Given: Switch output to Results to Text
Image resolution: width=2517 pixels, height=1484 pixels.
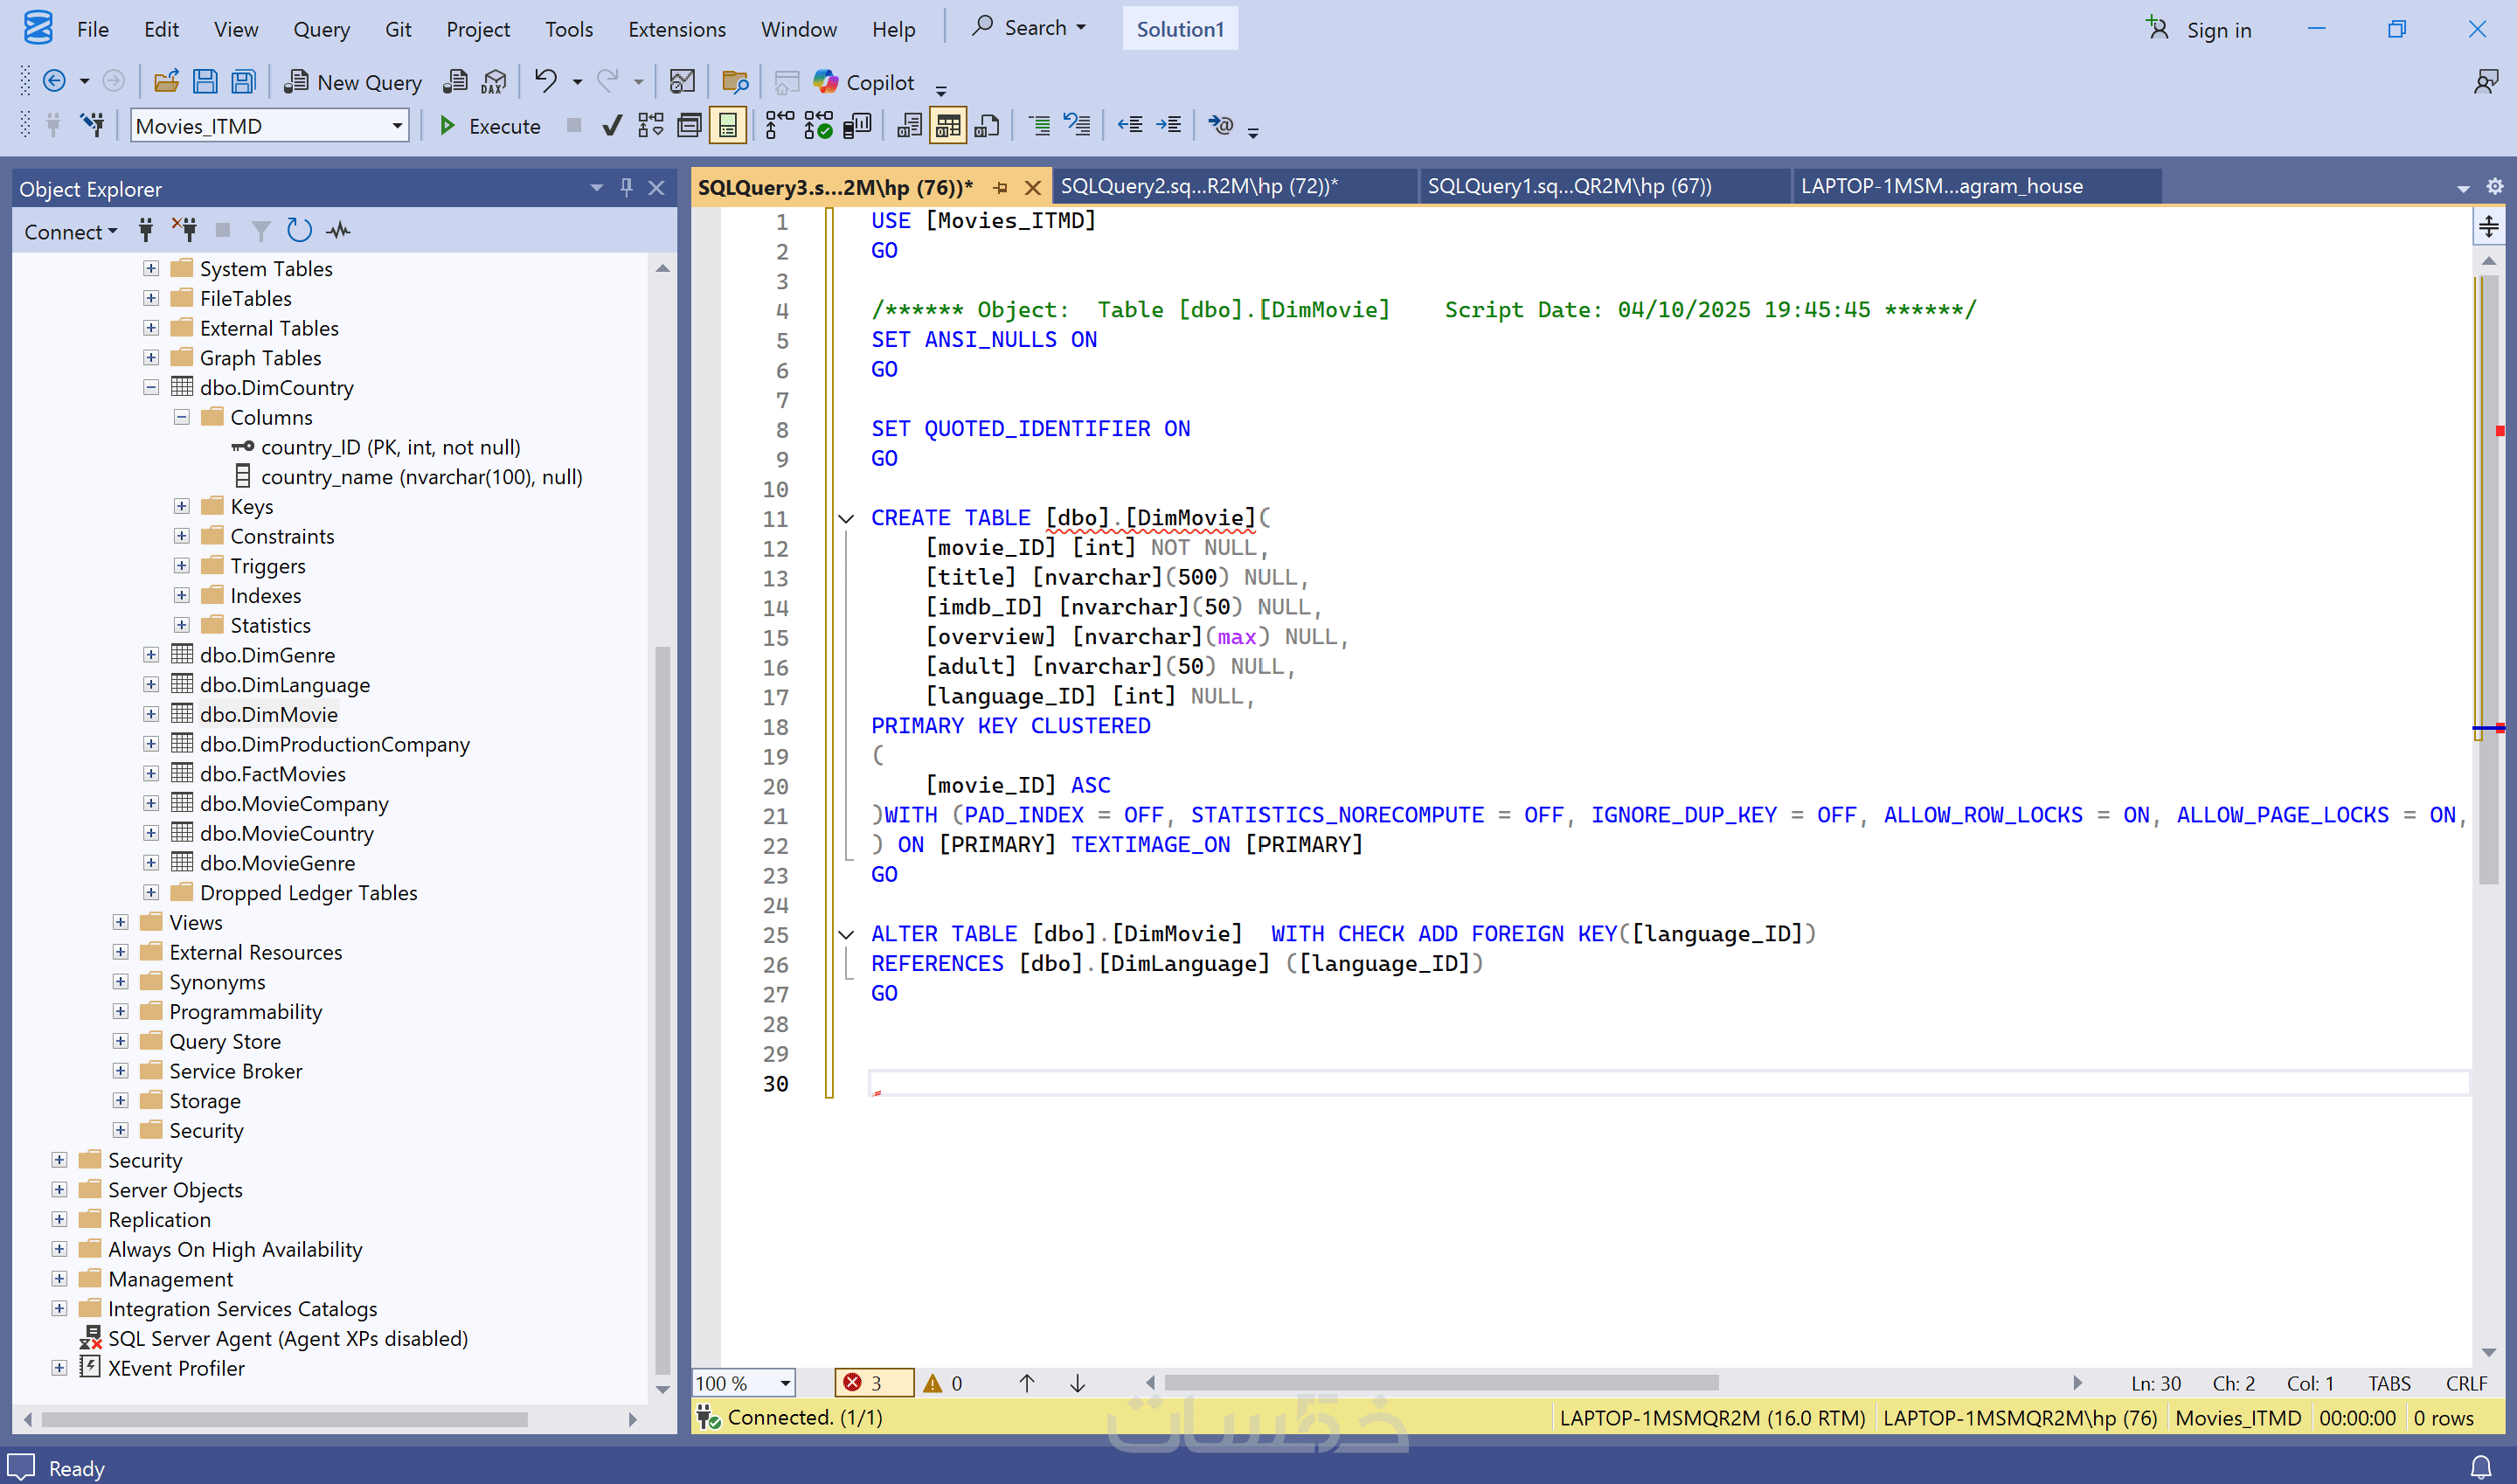Looking at the screenshot, I should coord(909,125).
